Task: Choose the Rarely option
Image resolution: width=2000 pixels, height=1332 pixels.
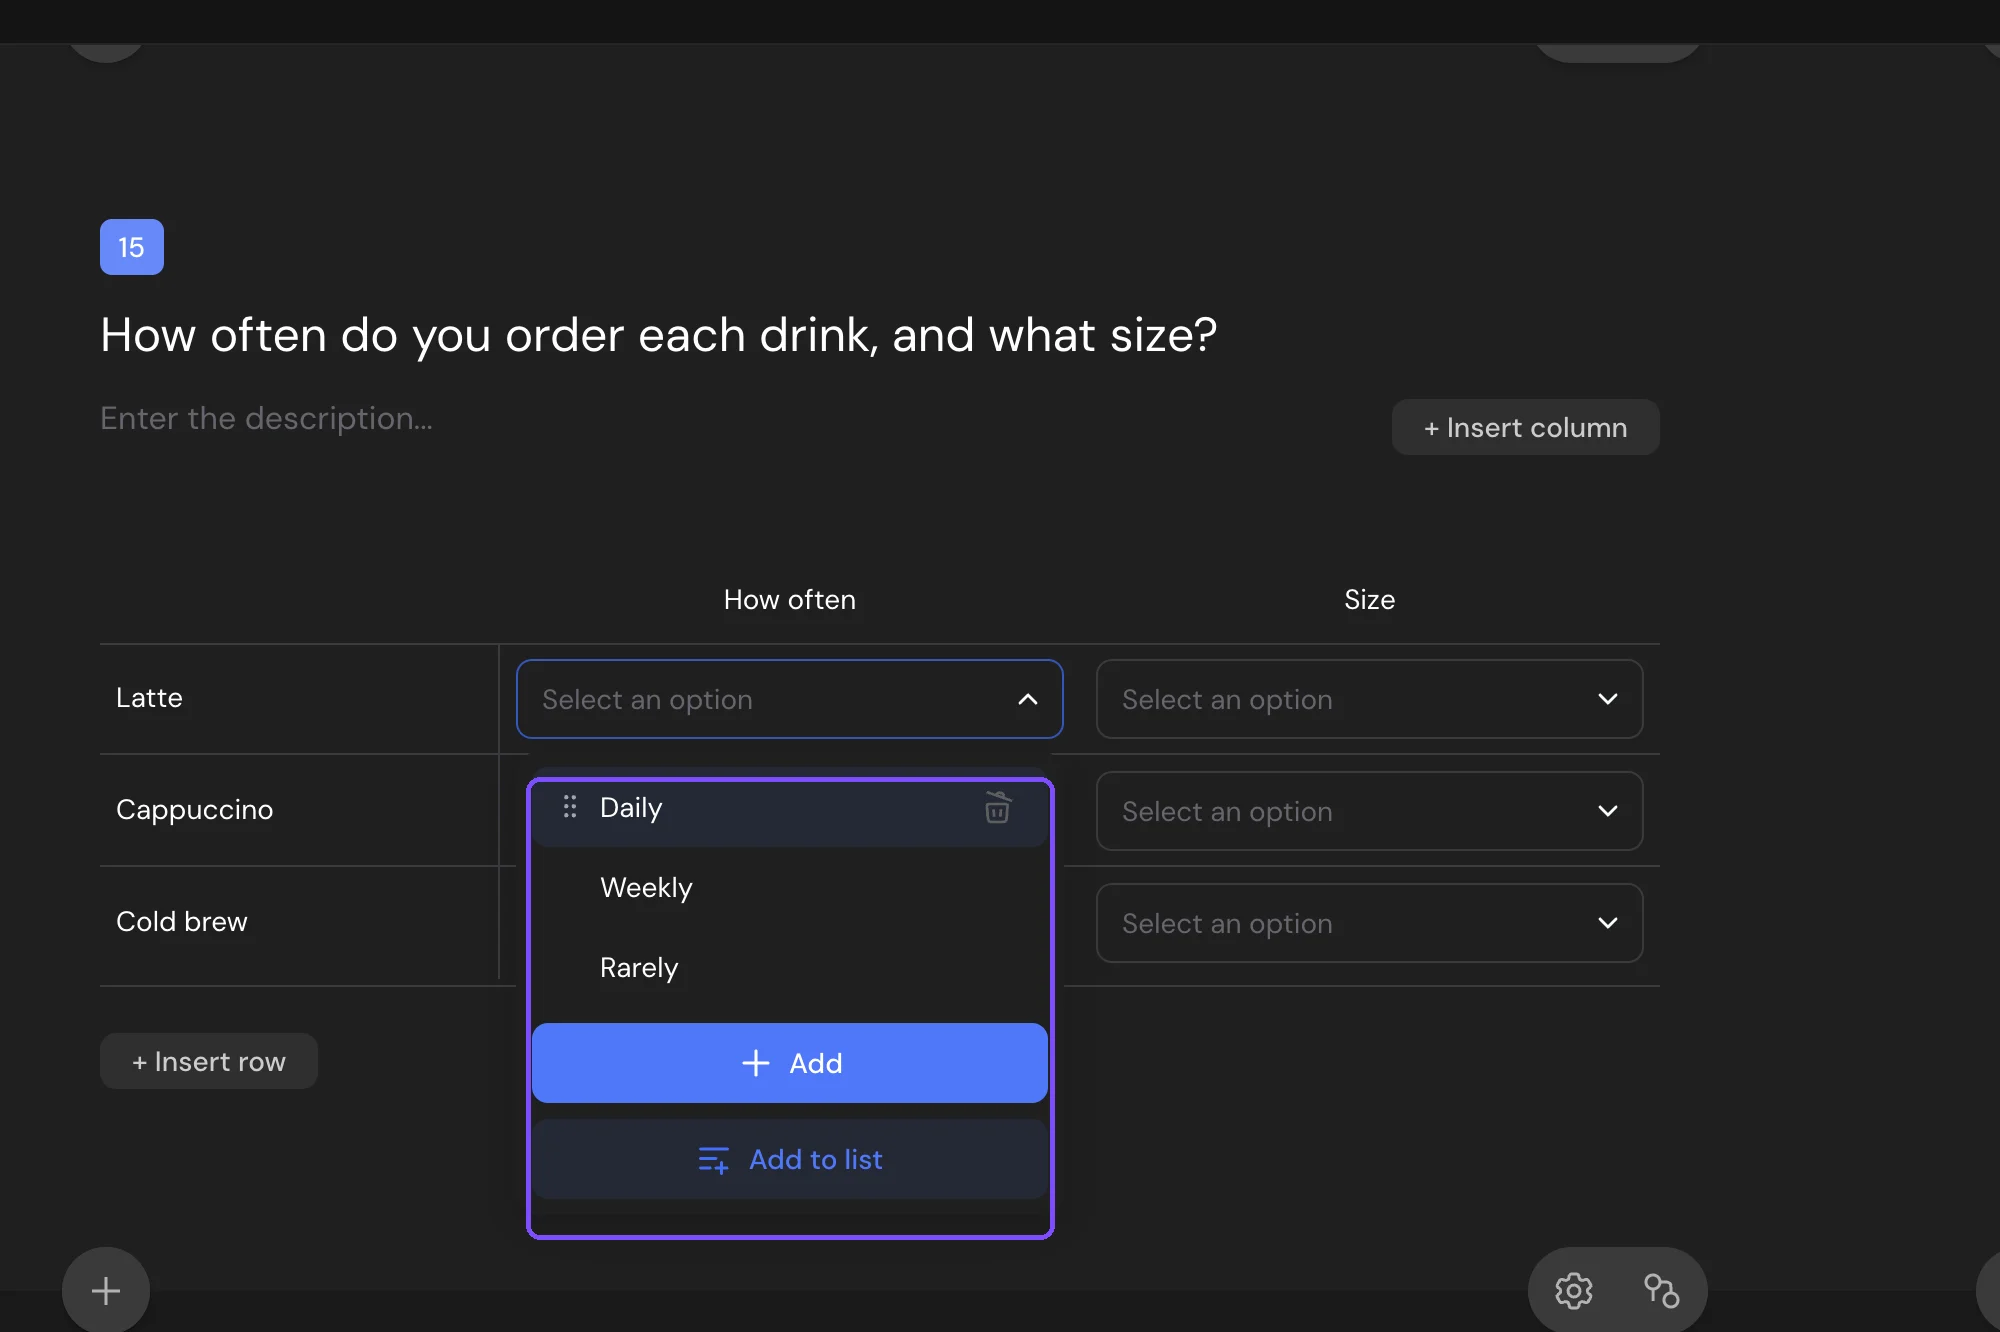Action: tap(789, 967)
